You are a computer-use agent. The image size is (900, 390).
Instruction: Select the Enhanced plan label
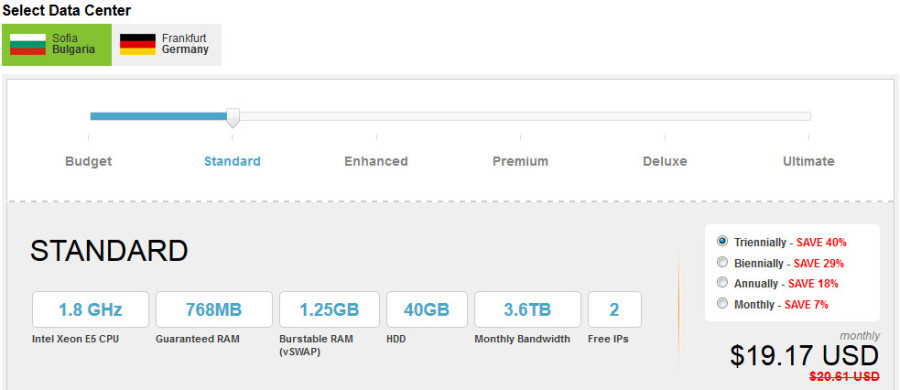click(376, 161)
